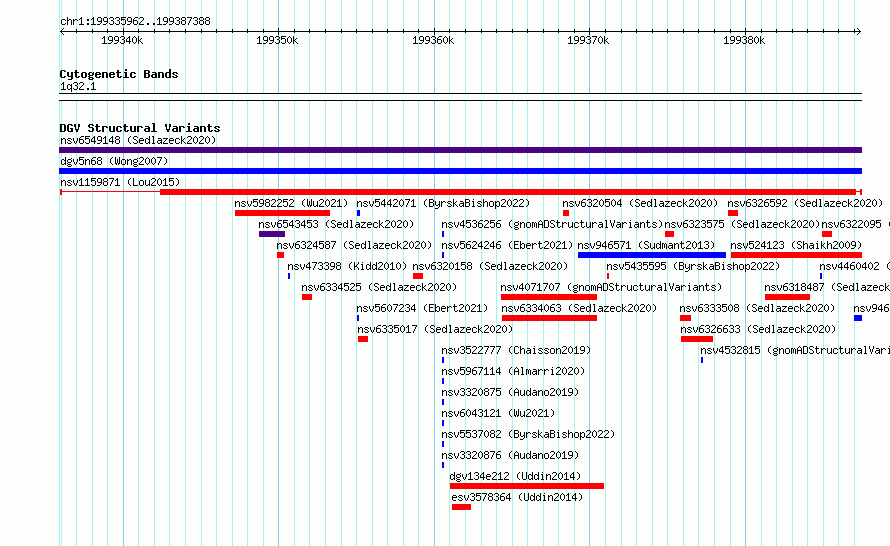Image resolution: width=890 pixels, height=546 pixels.
Task: Click the nsv1159871 (Lou2015) red bar
Action: click(507, 192)
